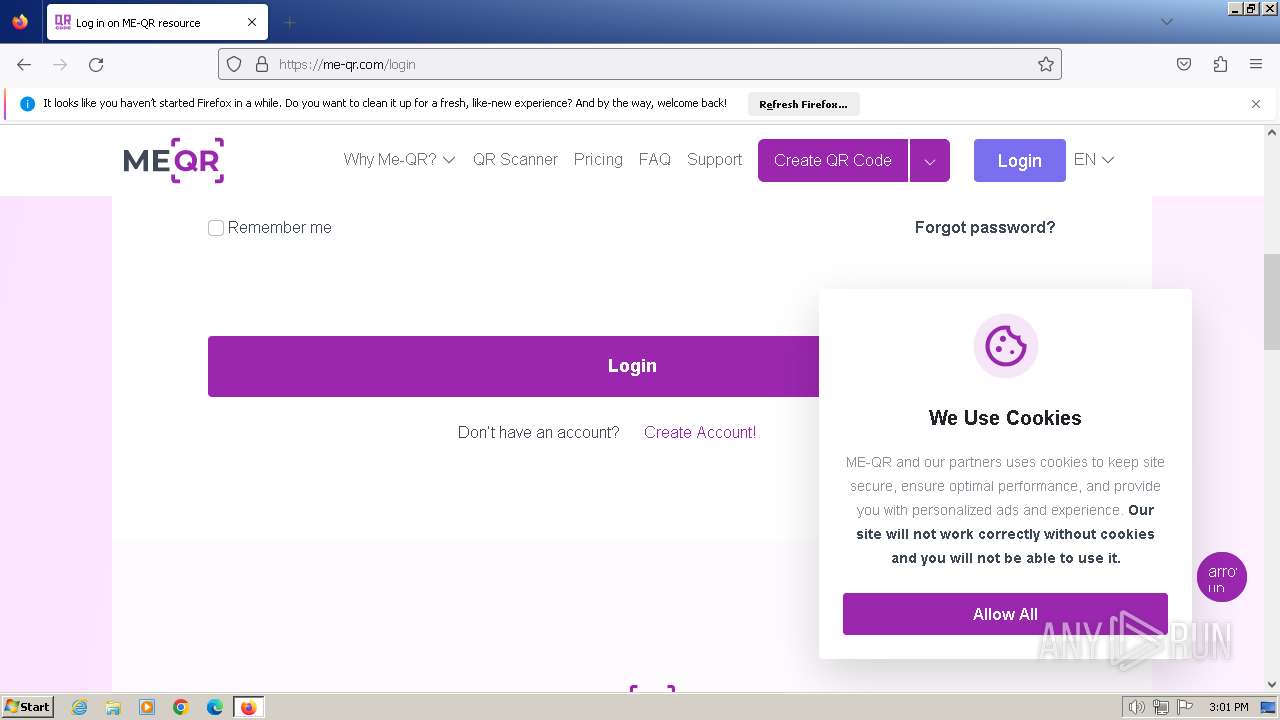The height and width of the screenshot is (720, 1280).
Task: Open Save to Pocket icon
Action: 1184,64
